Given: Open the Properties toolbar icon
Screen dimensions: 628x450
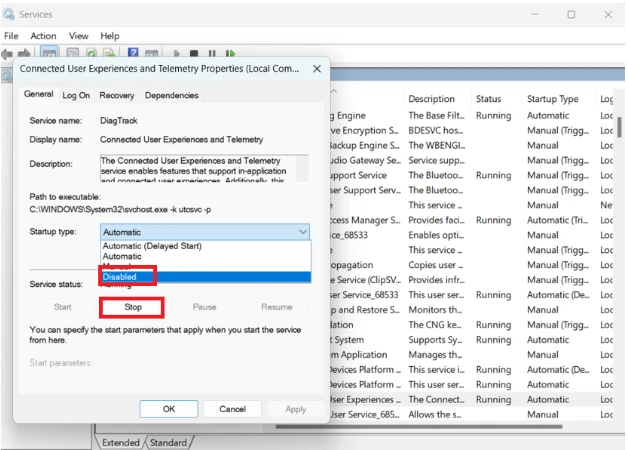Looking at the screenshot, I should coord(72,53).
